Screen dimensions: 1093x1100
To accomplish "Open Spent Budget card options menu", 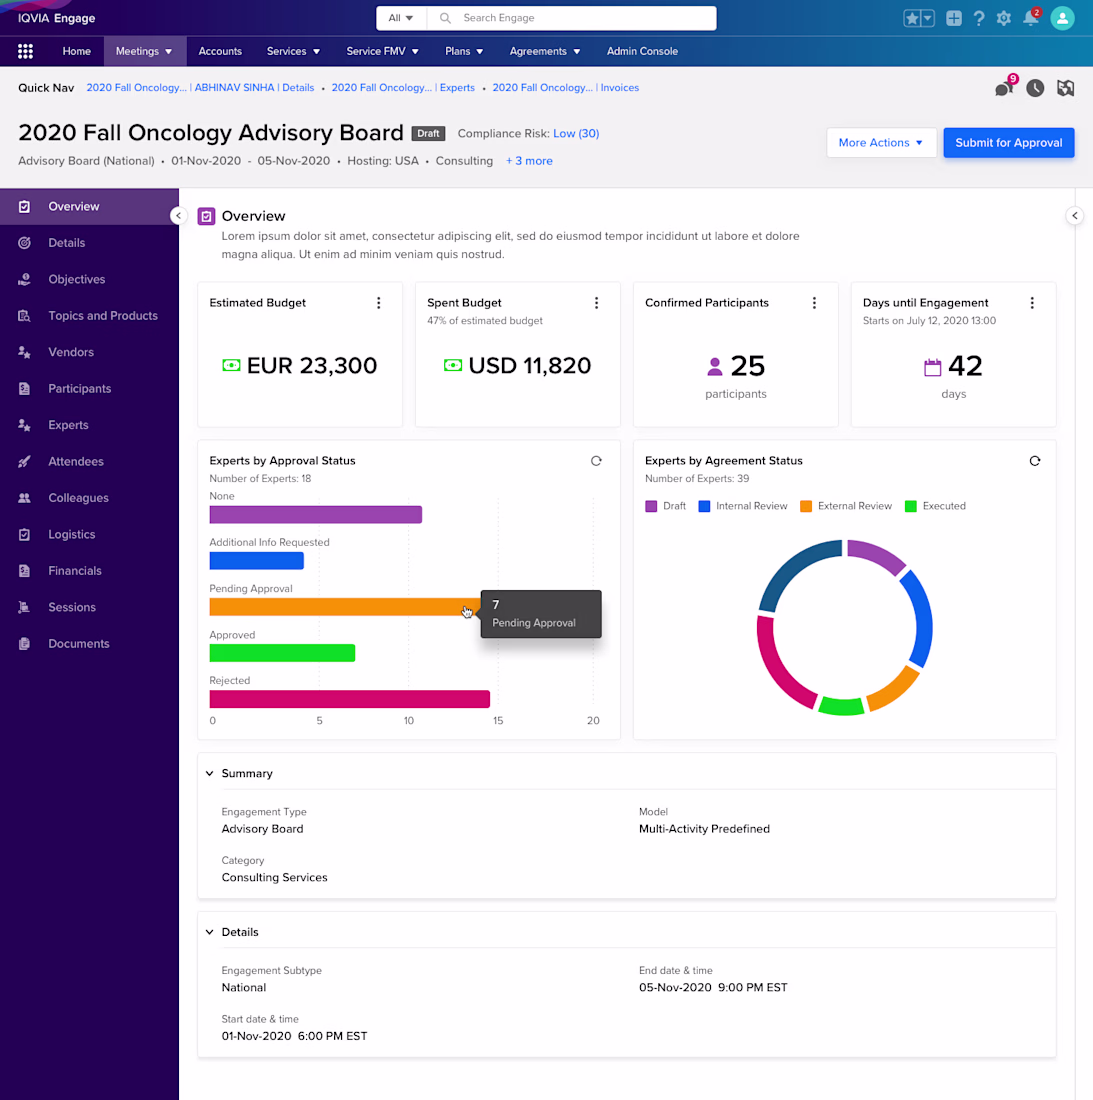I will (596, 303).
